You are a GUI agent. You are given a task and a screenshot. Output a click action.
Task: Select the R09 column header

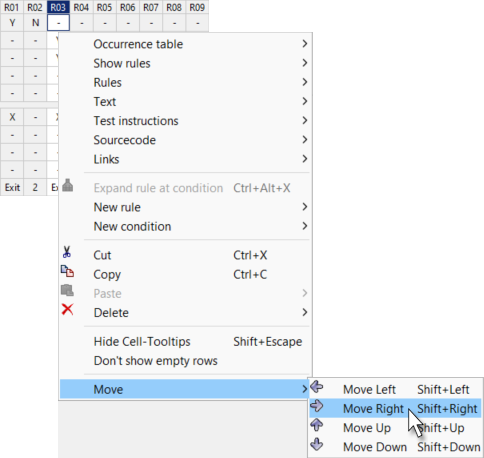click(x=197, y=7)
